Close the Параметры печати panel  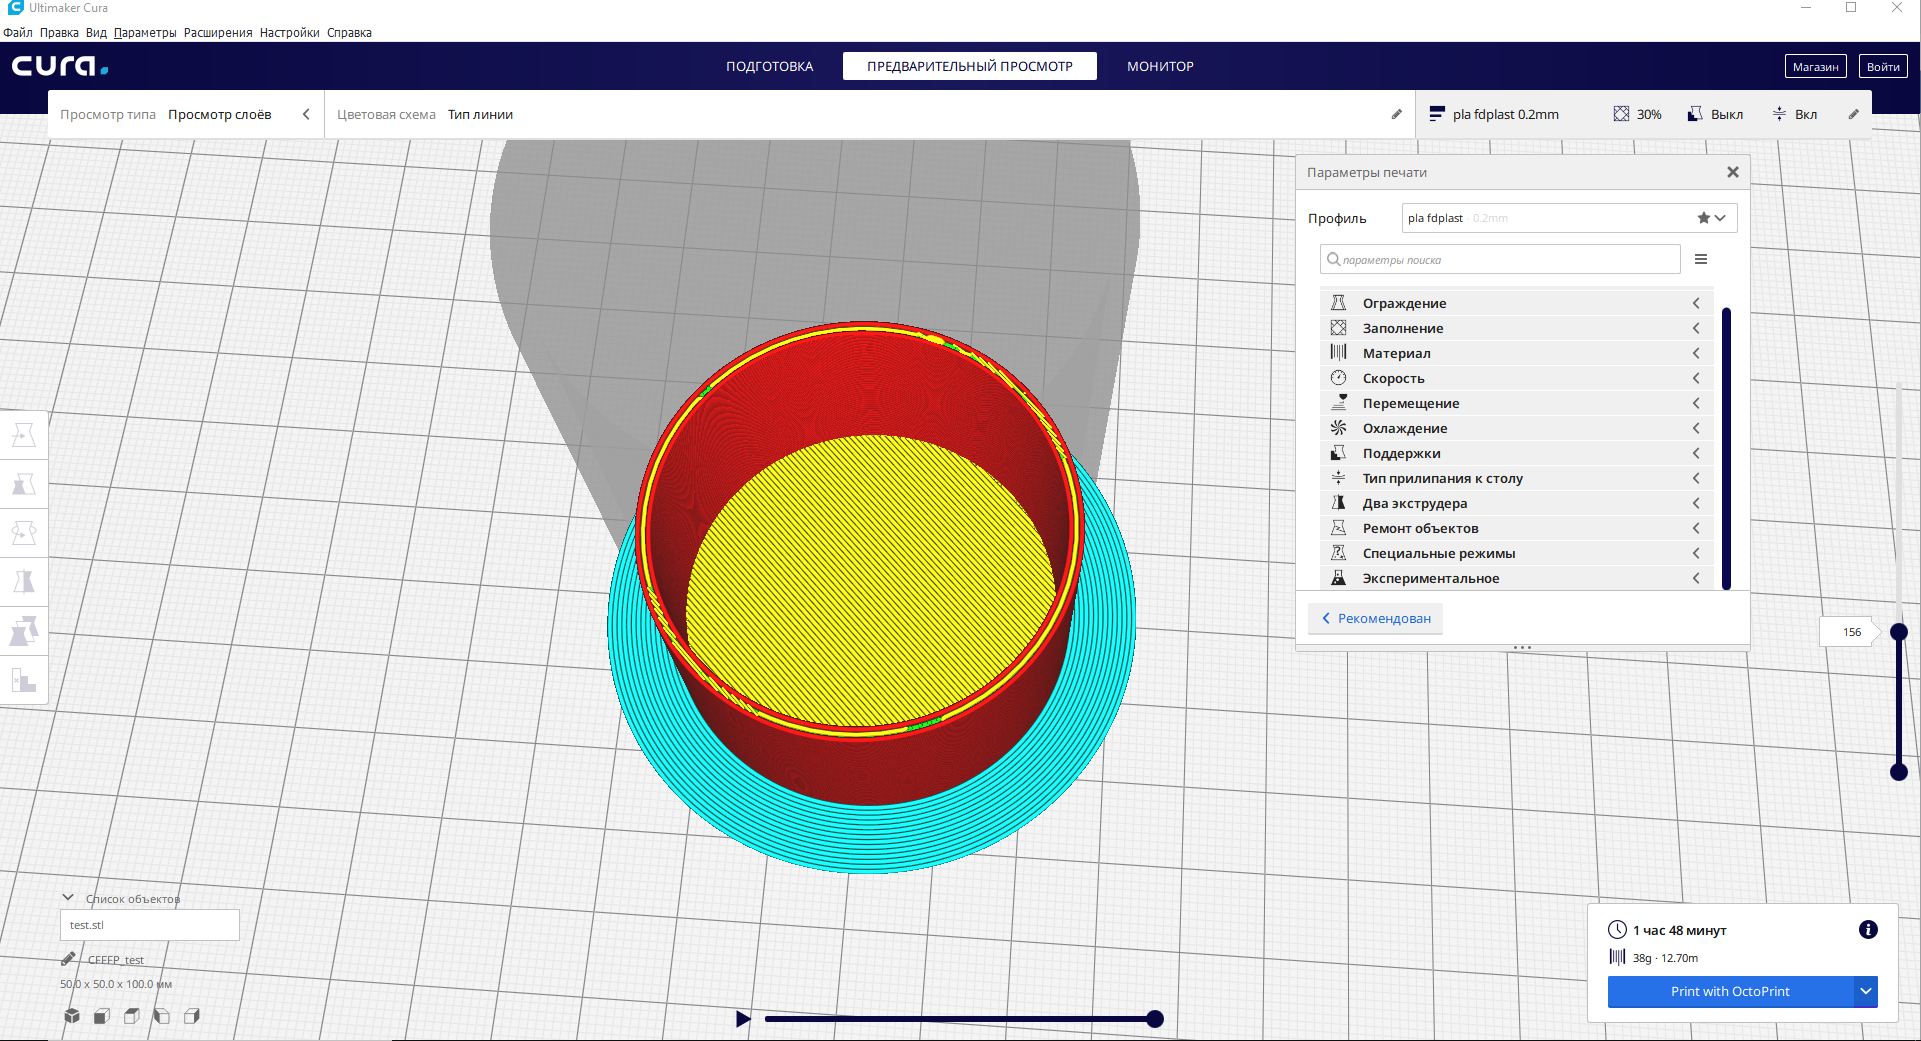(x=1733, y=172)
